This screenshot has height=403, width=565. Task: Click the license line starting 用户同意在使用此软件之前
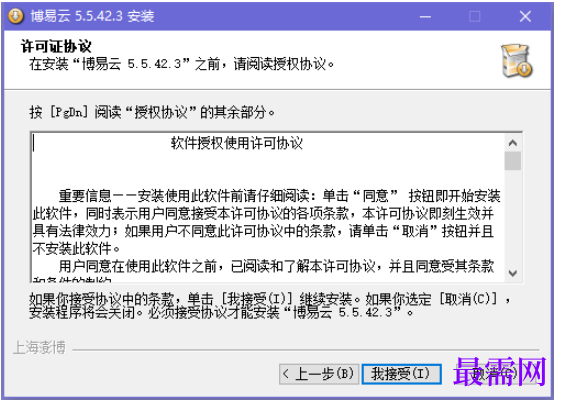(276, 266)
